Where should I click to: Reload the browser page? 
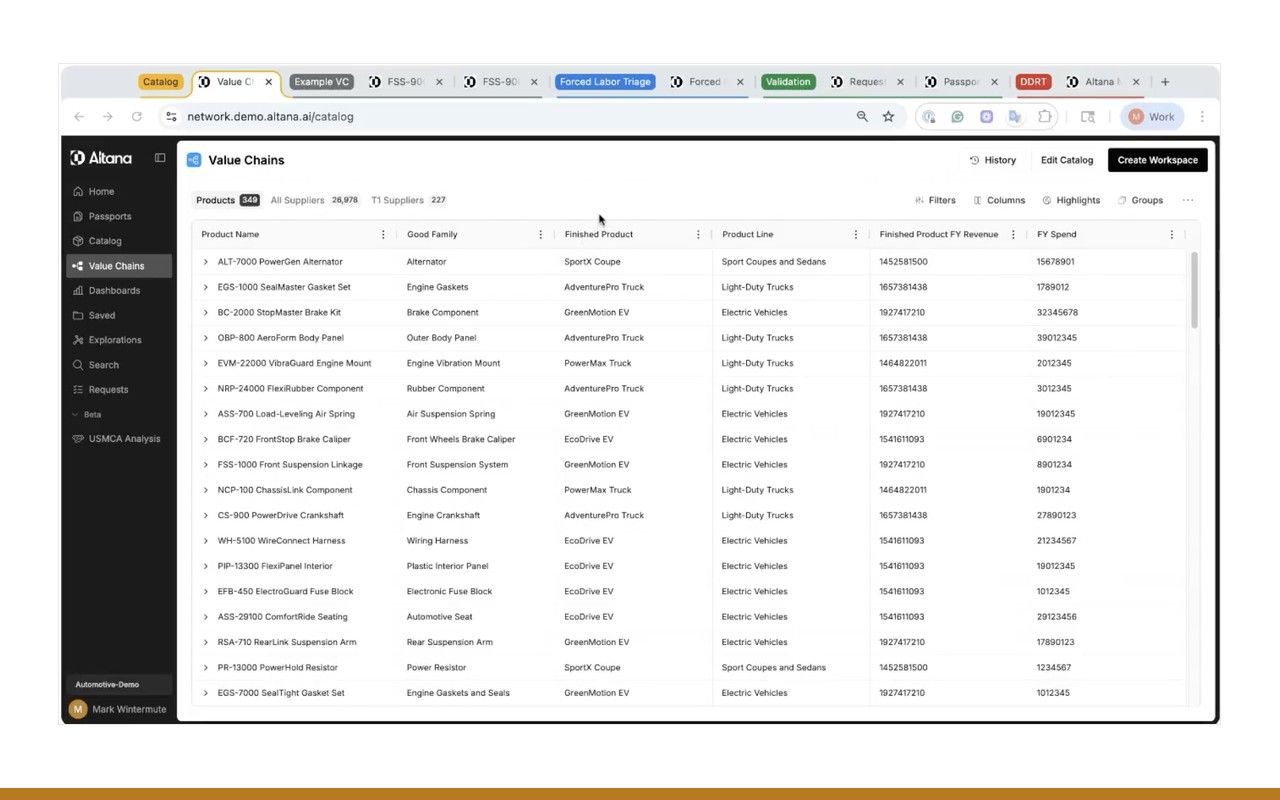coord(136,117)
